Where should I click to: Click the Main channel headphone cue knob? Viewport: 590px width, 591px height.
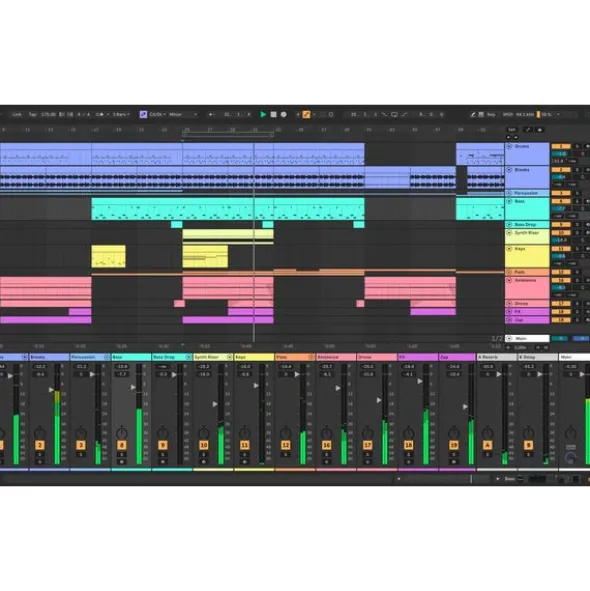[570, 458]
